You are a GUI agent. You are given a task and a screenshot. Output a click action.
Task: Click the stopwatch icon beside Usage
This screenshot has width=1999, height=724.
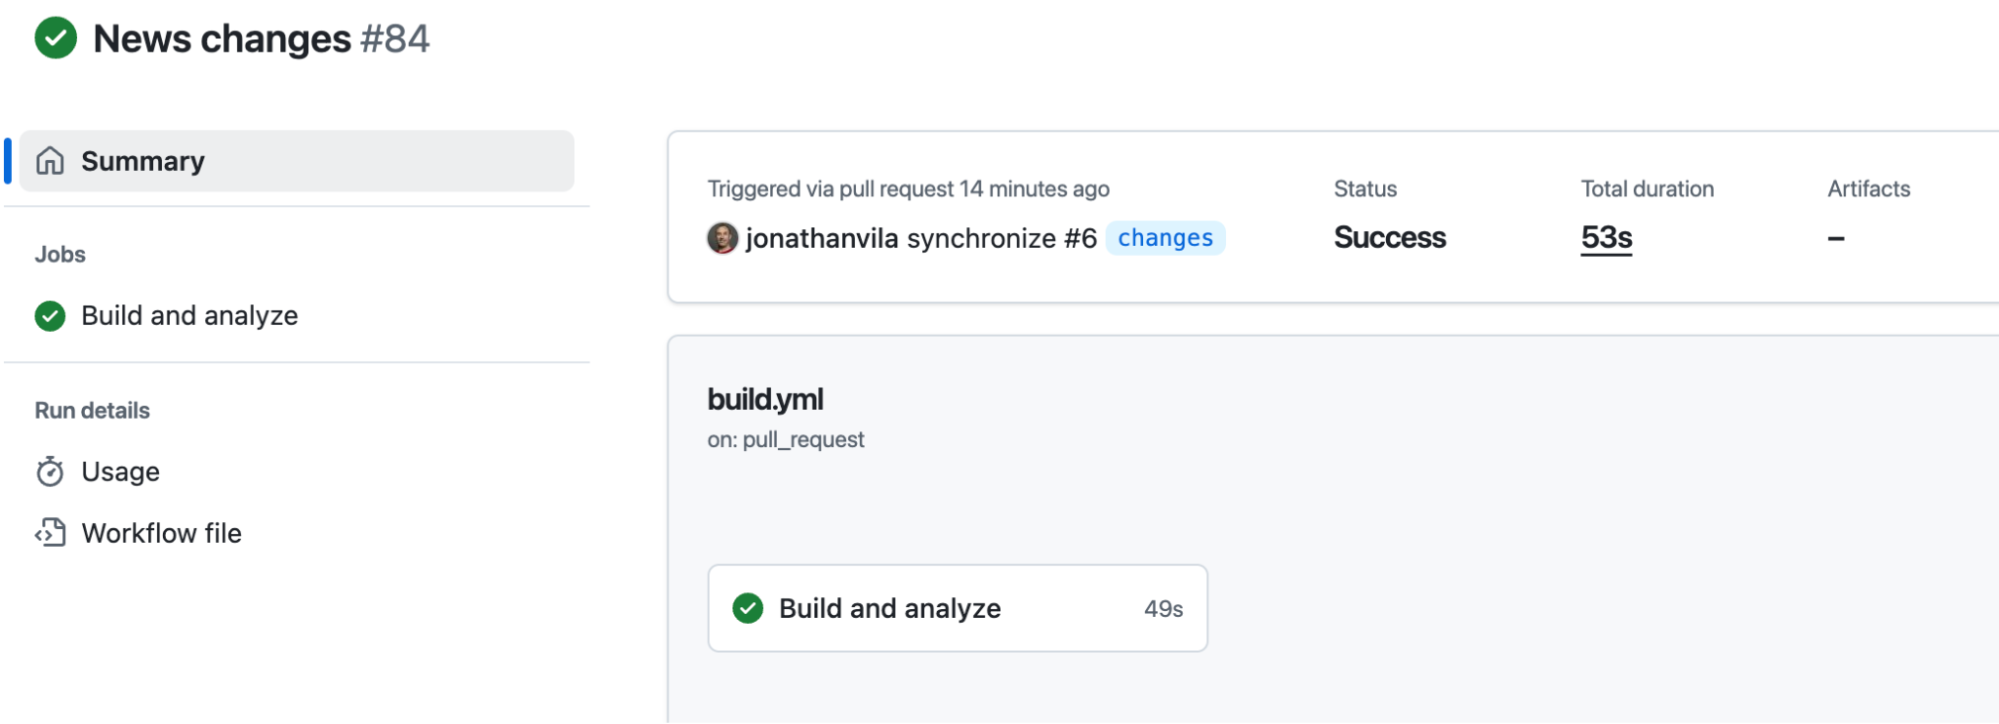[50, 472]
